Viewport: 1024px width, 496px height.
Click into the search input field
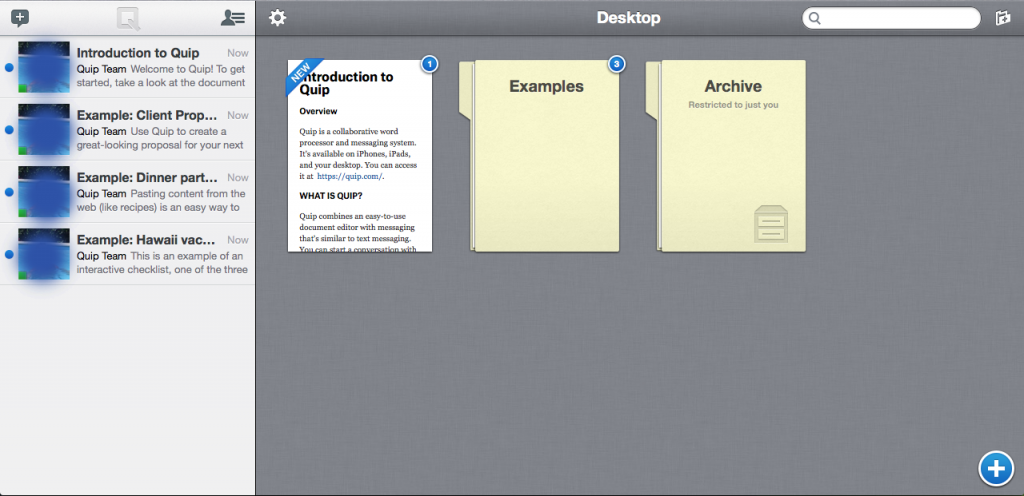891,18
